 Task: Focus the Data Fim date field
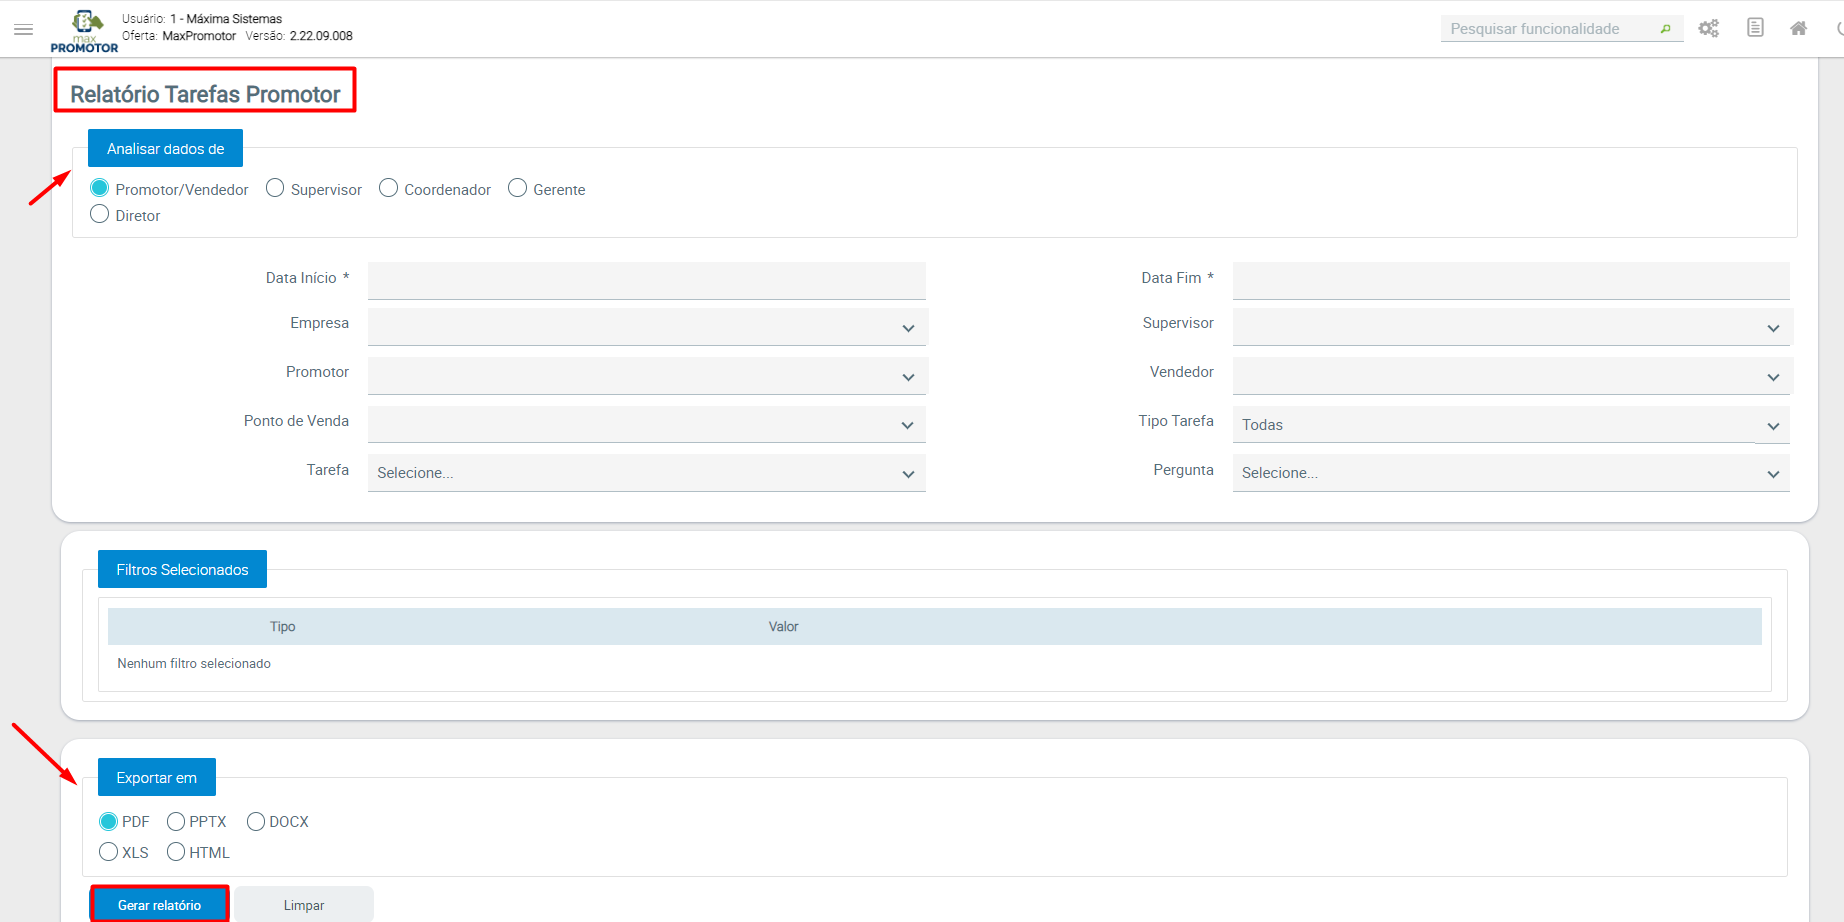pyautogui.click(x=1511, y=281)
